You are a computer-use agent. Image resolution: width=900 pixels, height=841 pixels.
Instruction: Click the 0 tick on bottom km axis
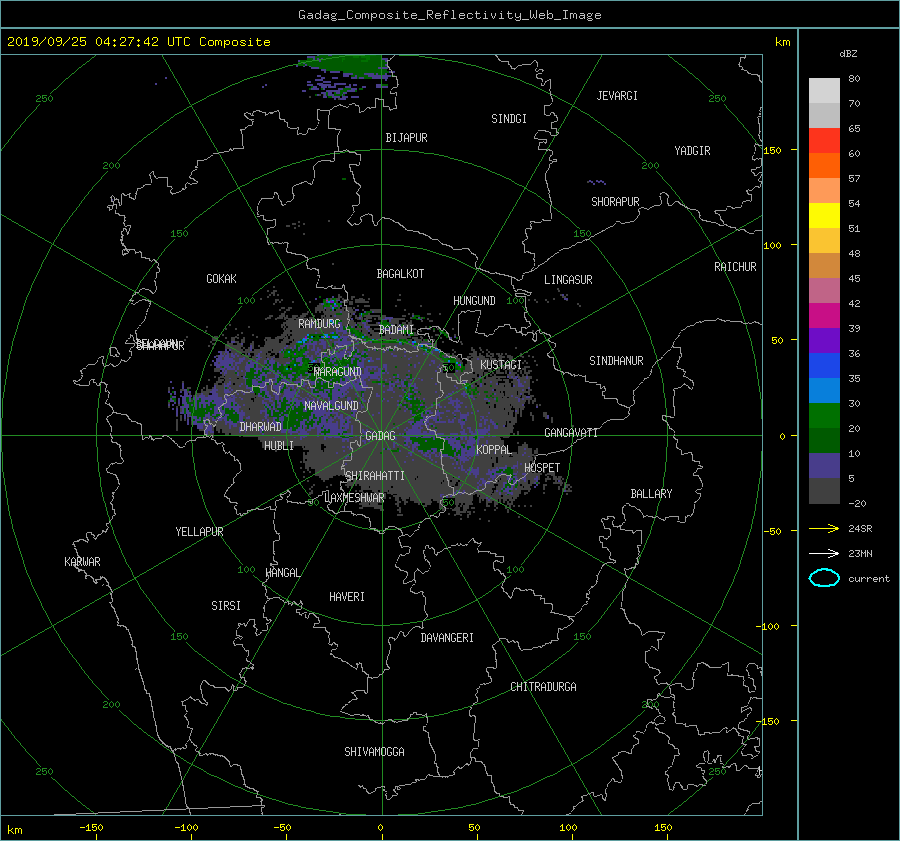click(x=381, y=827)
